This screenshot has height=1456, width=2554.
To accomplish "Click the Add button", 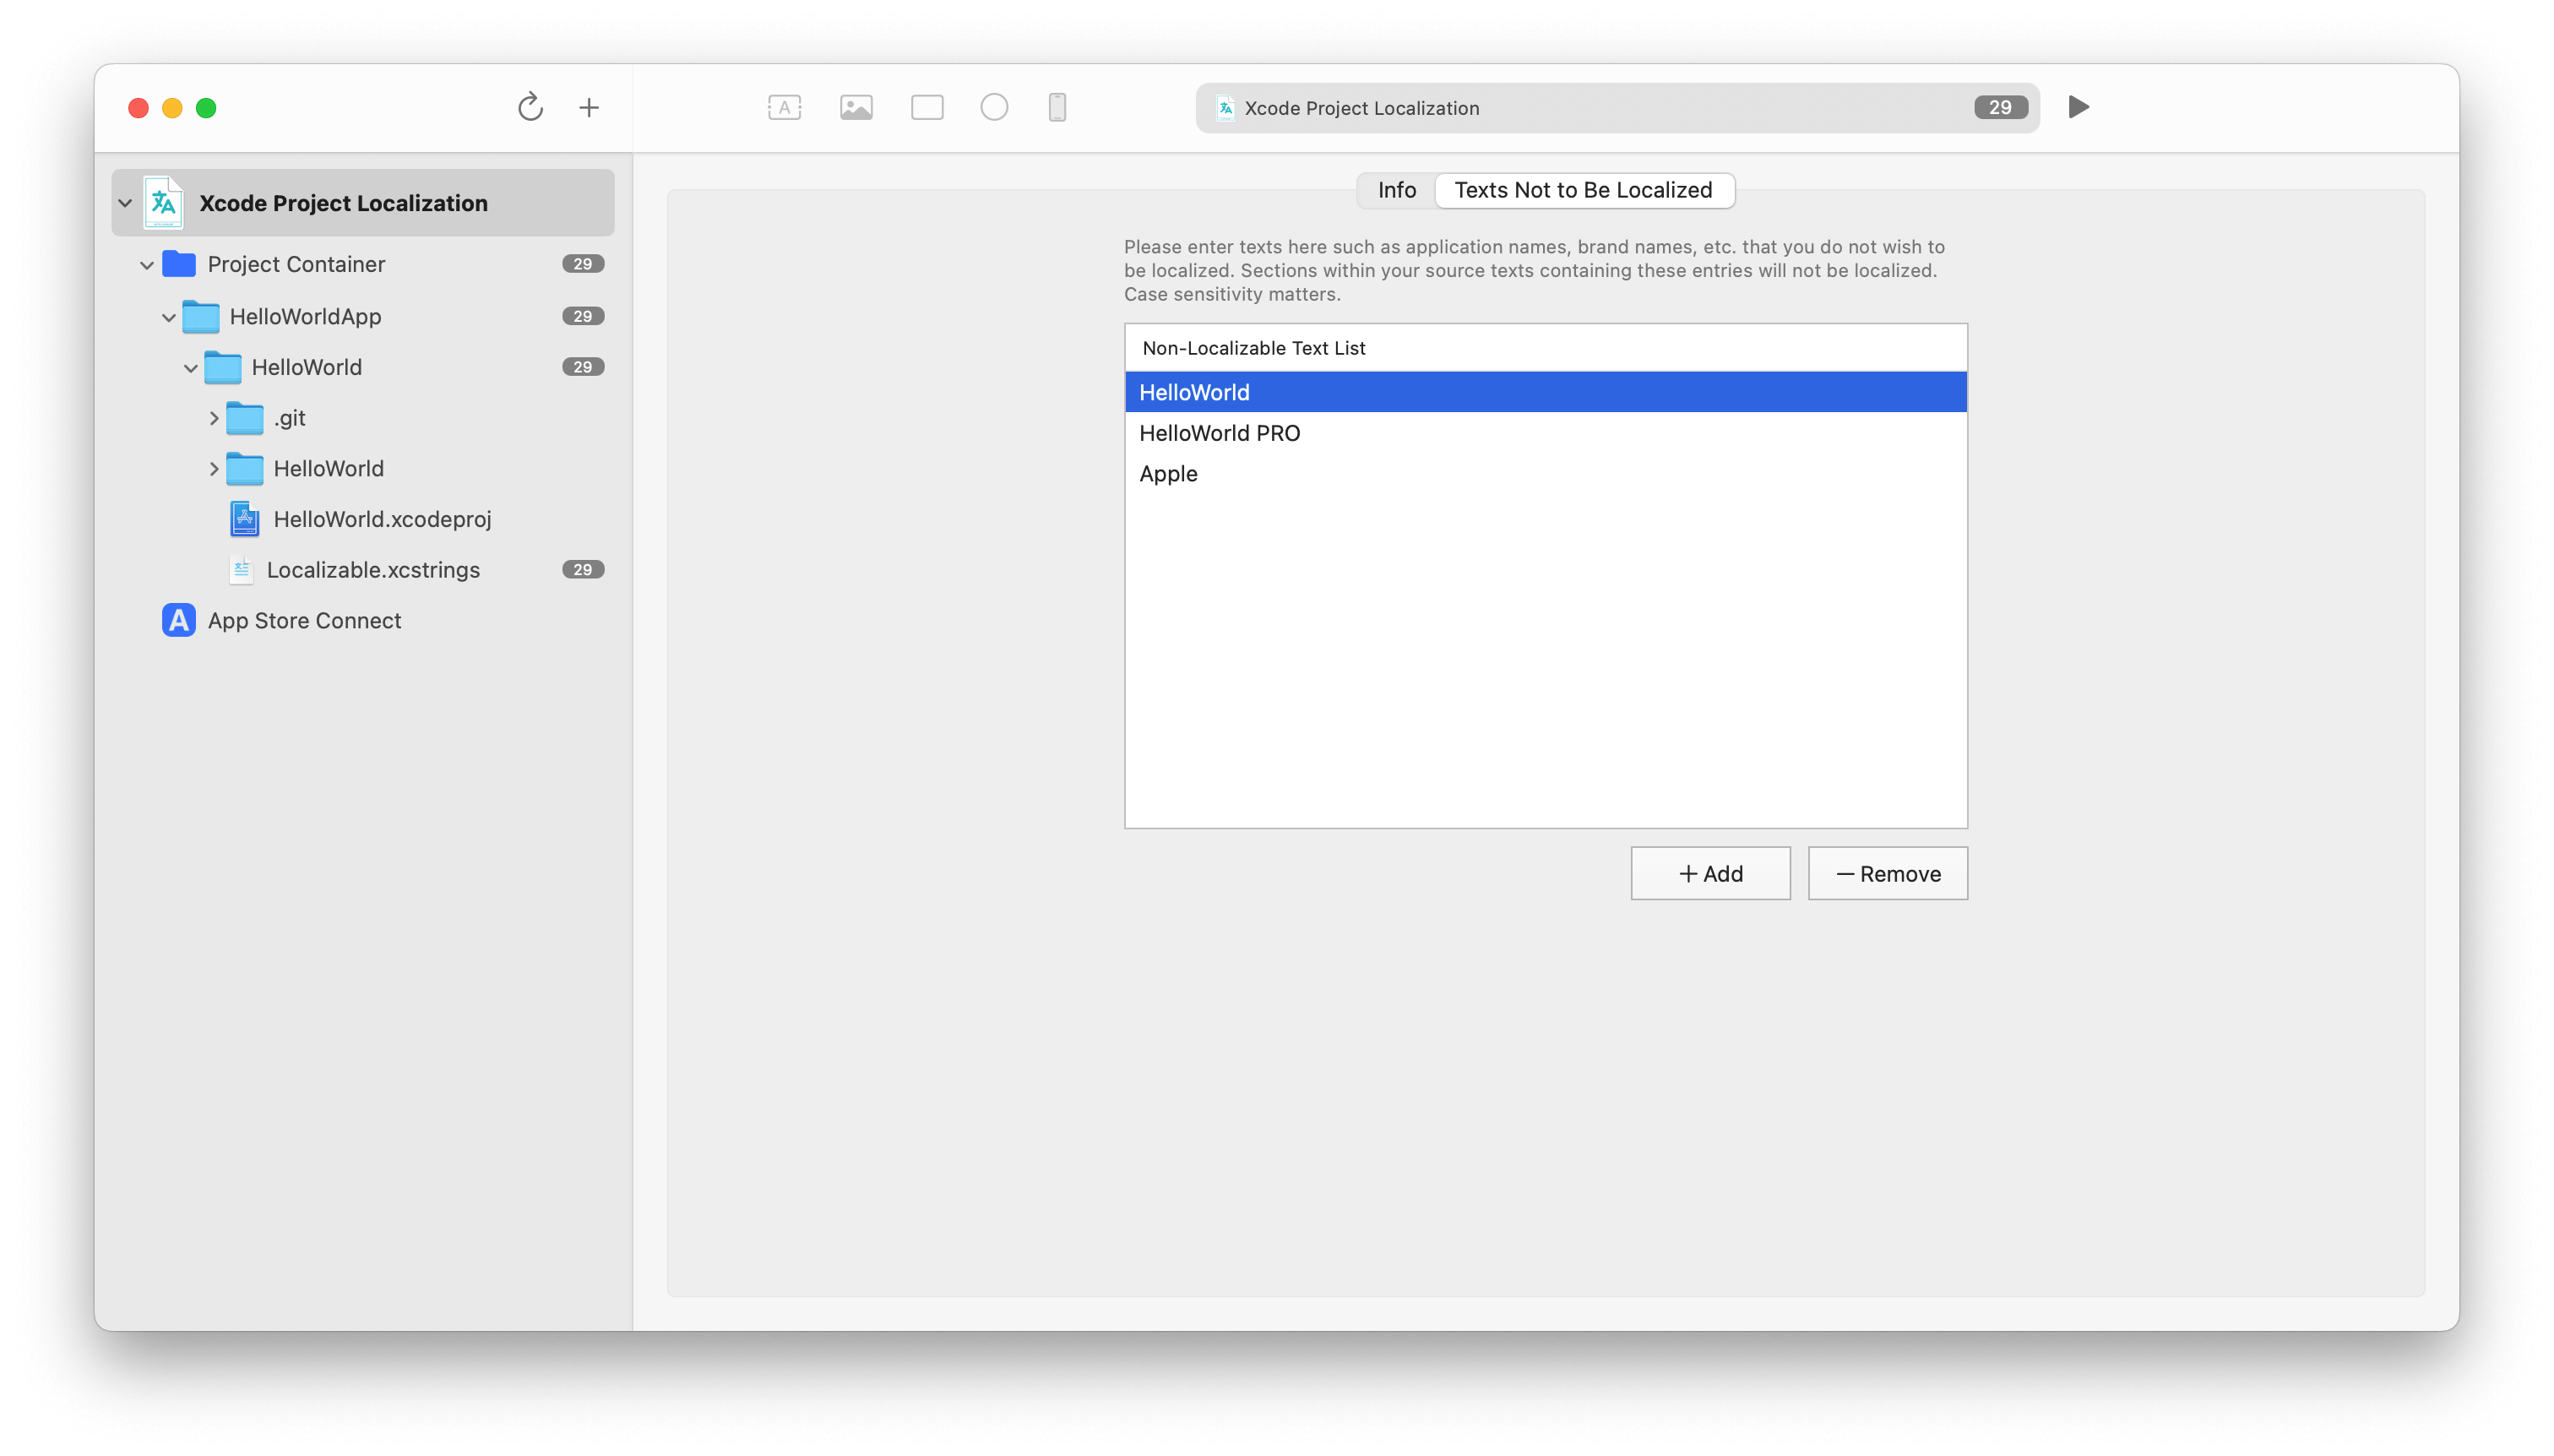I will pyautogui.click(x=1710, y=873).
